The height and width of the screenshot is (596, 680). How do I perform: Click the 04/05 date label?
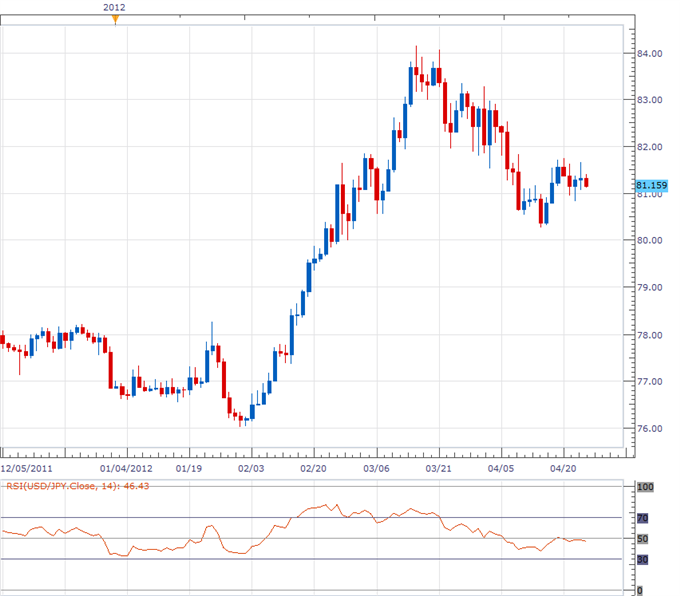pyautogui.click(x=501, y=468)
